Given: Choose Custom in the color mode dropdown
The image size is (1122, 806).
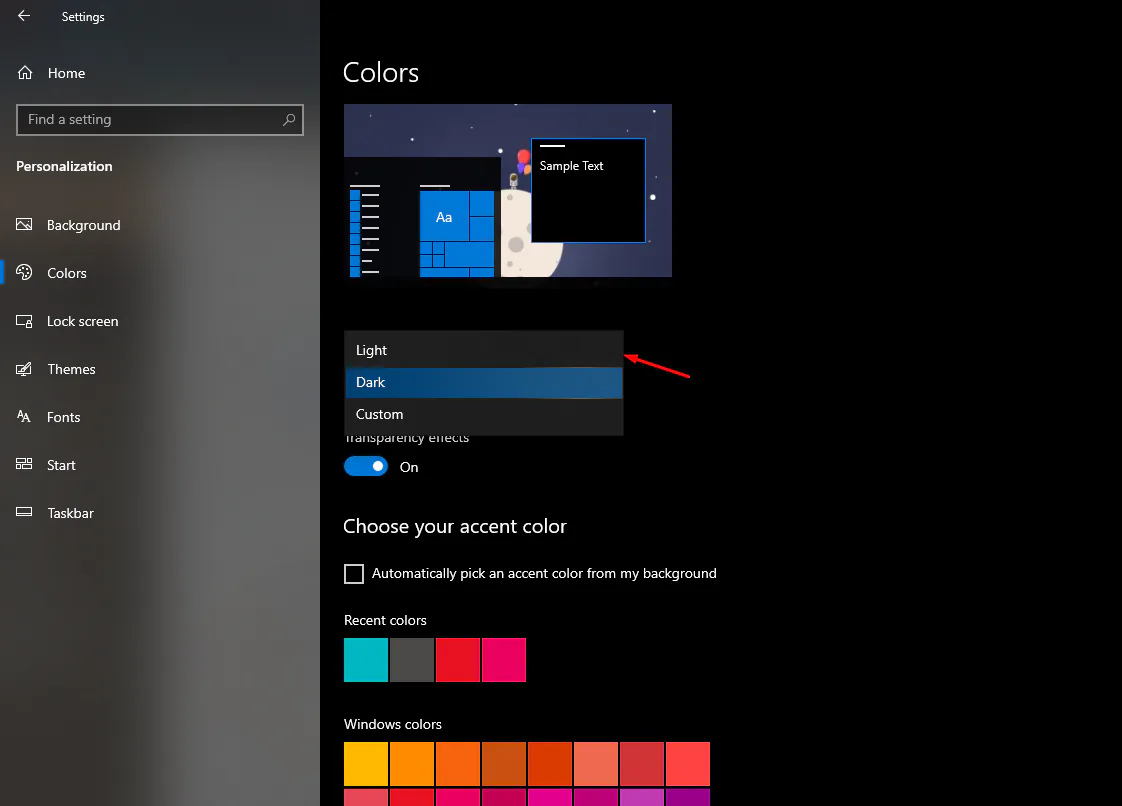Looking at the screenshot, I should pyautogui.click(x=484, y=414).
